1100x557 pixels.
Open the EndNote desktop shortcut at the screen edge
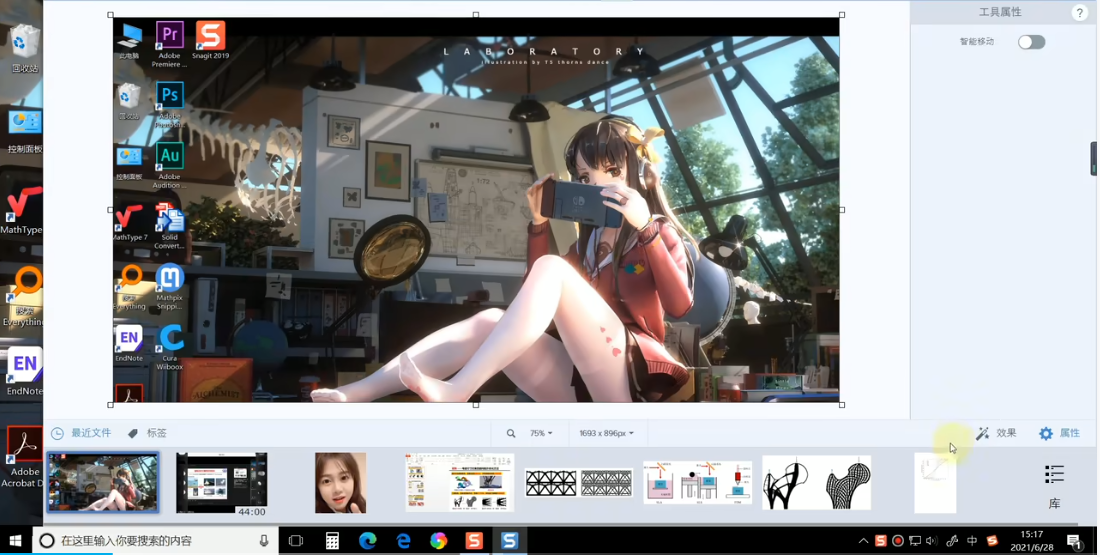24,372
